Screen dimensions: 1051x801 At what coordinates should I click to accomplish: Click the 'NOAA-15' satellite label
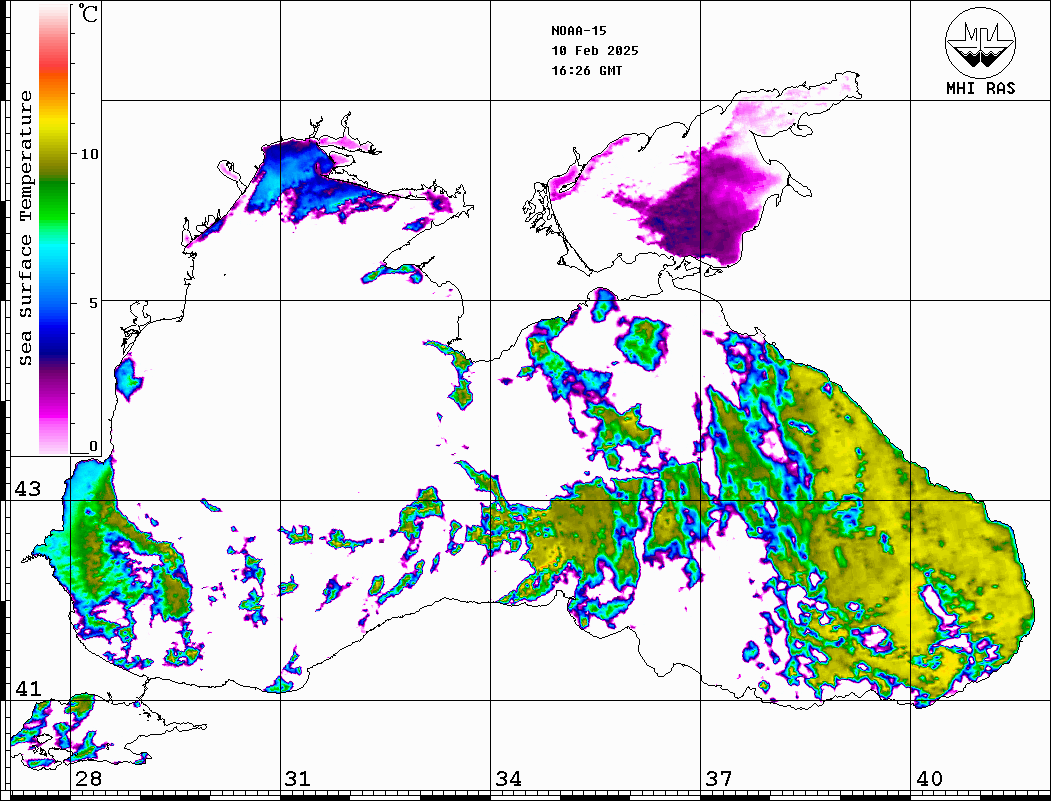point(579,31)
